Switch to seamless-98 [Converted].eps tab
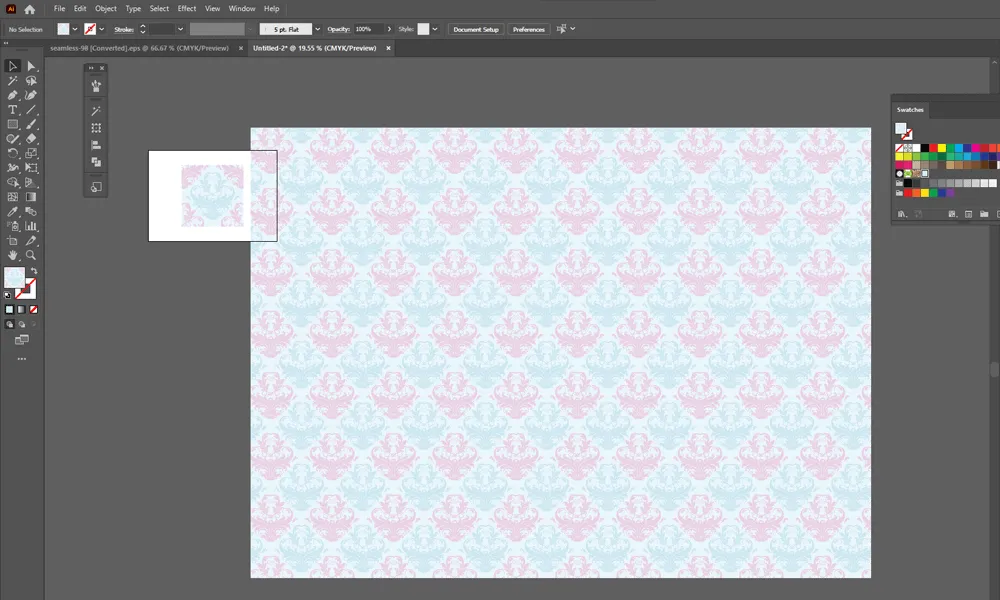Viewport: 1000px width, 600px height. pos(139,48)
